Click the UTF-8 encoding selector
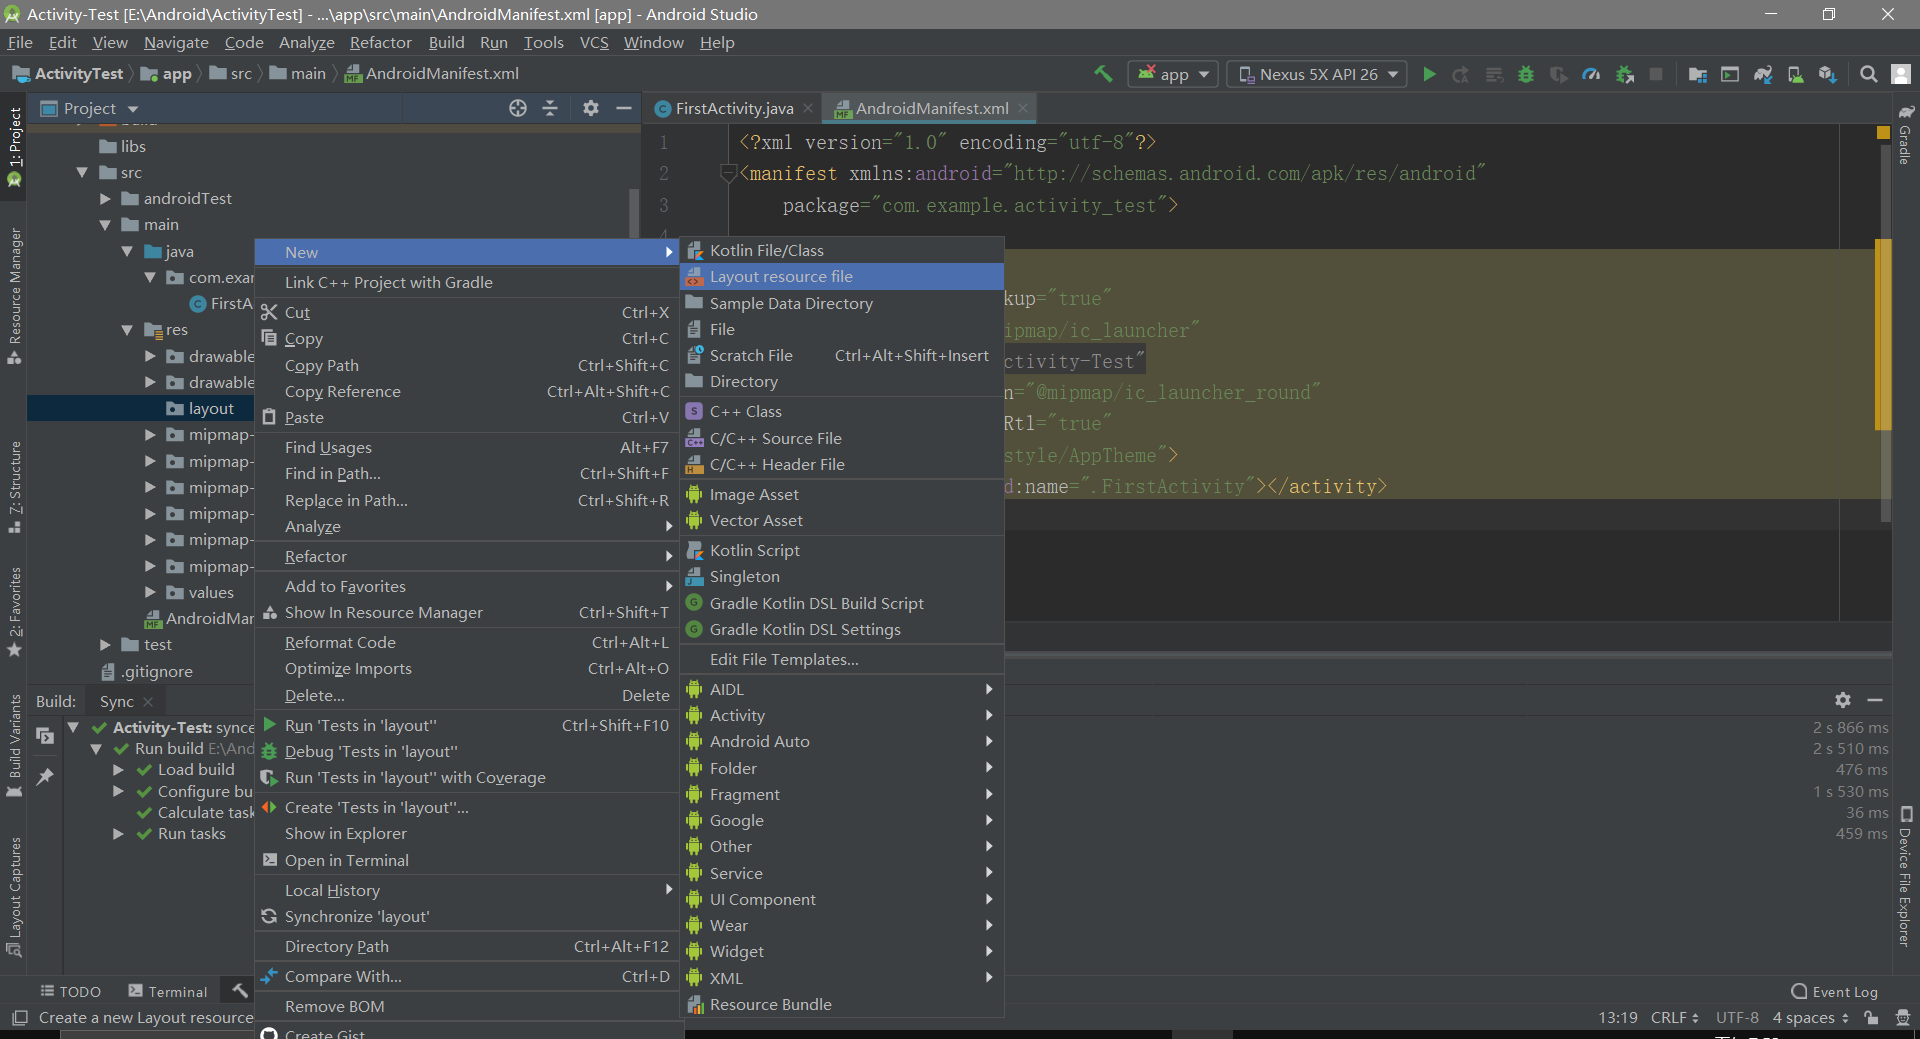This screenshot has height=1039, width=1920. [1737, 1017]
